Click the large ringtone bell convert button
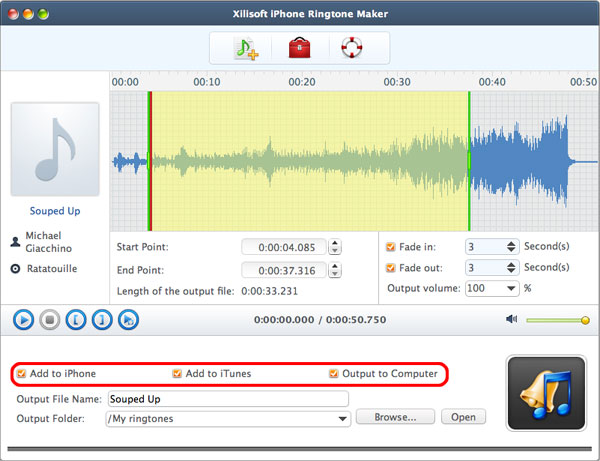600x461 pixels. pos(546,393)
